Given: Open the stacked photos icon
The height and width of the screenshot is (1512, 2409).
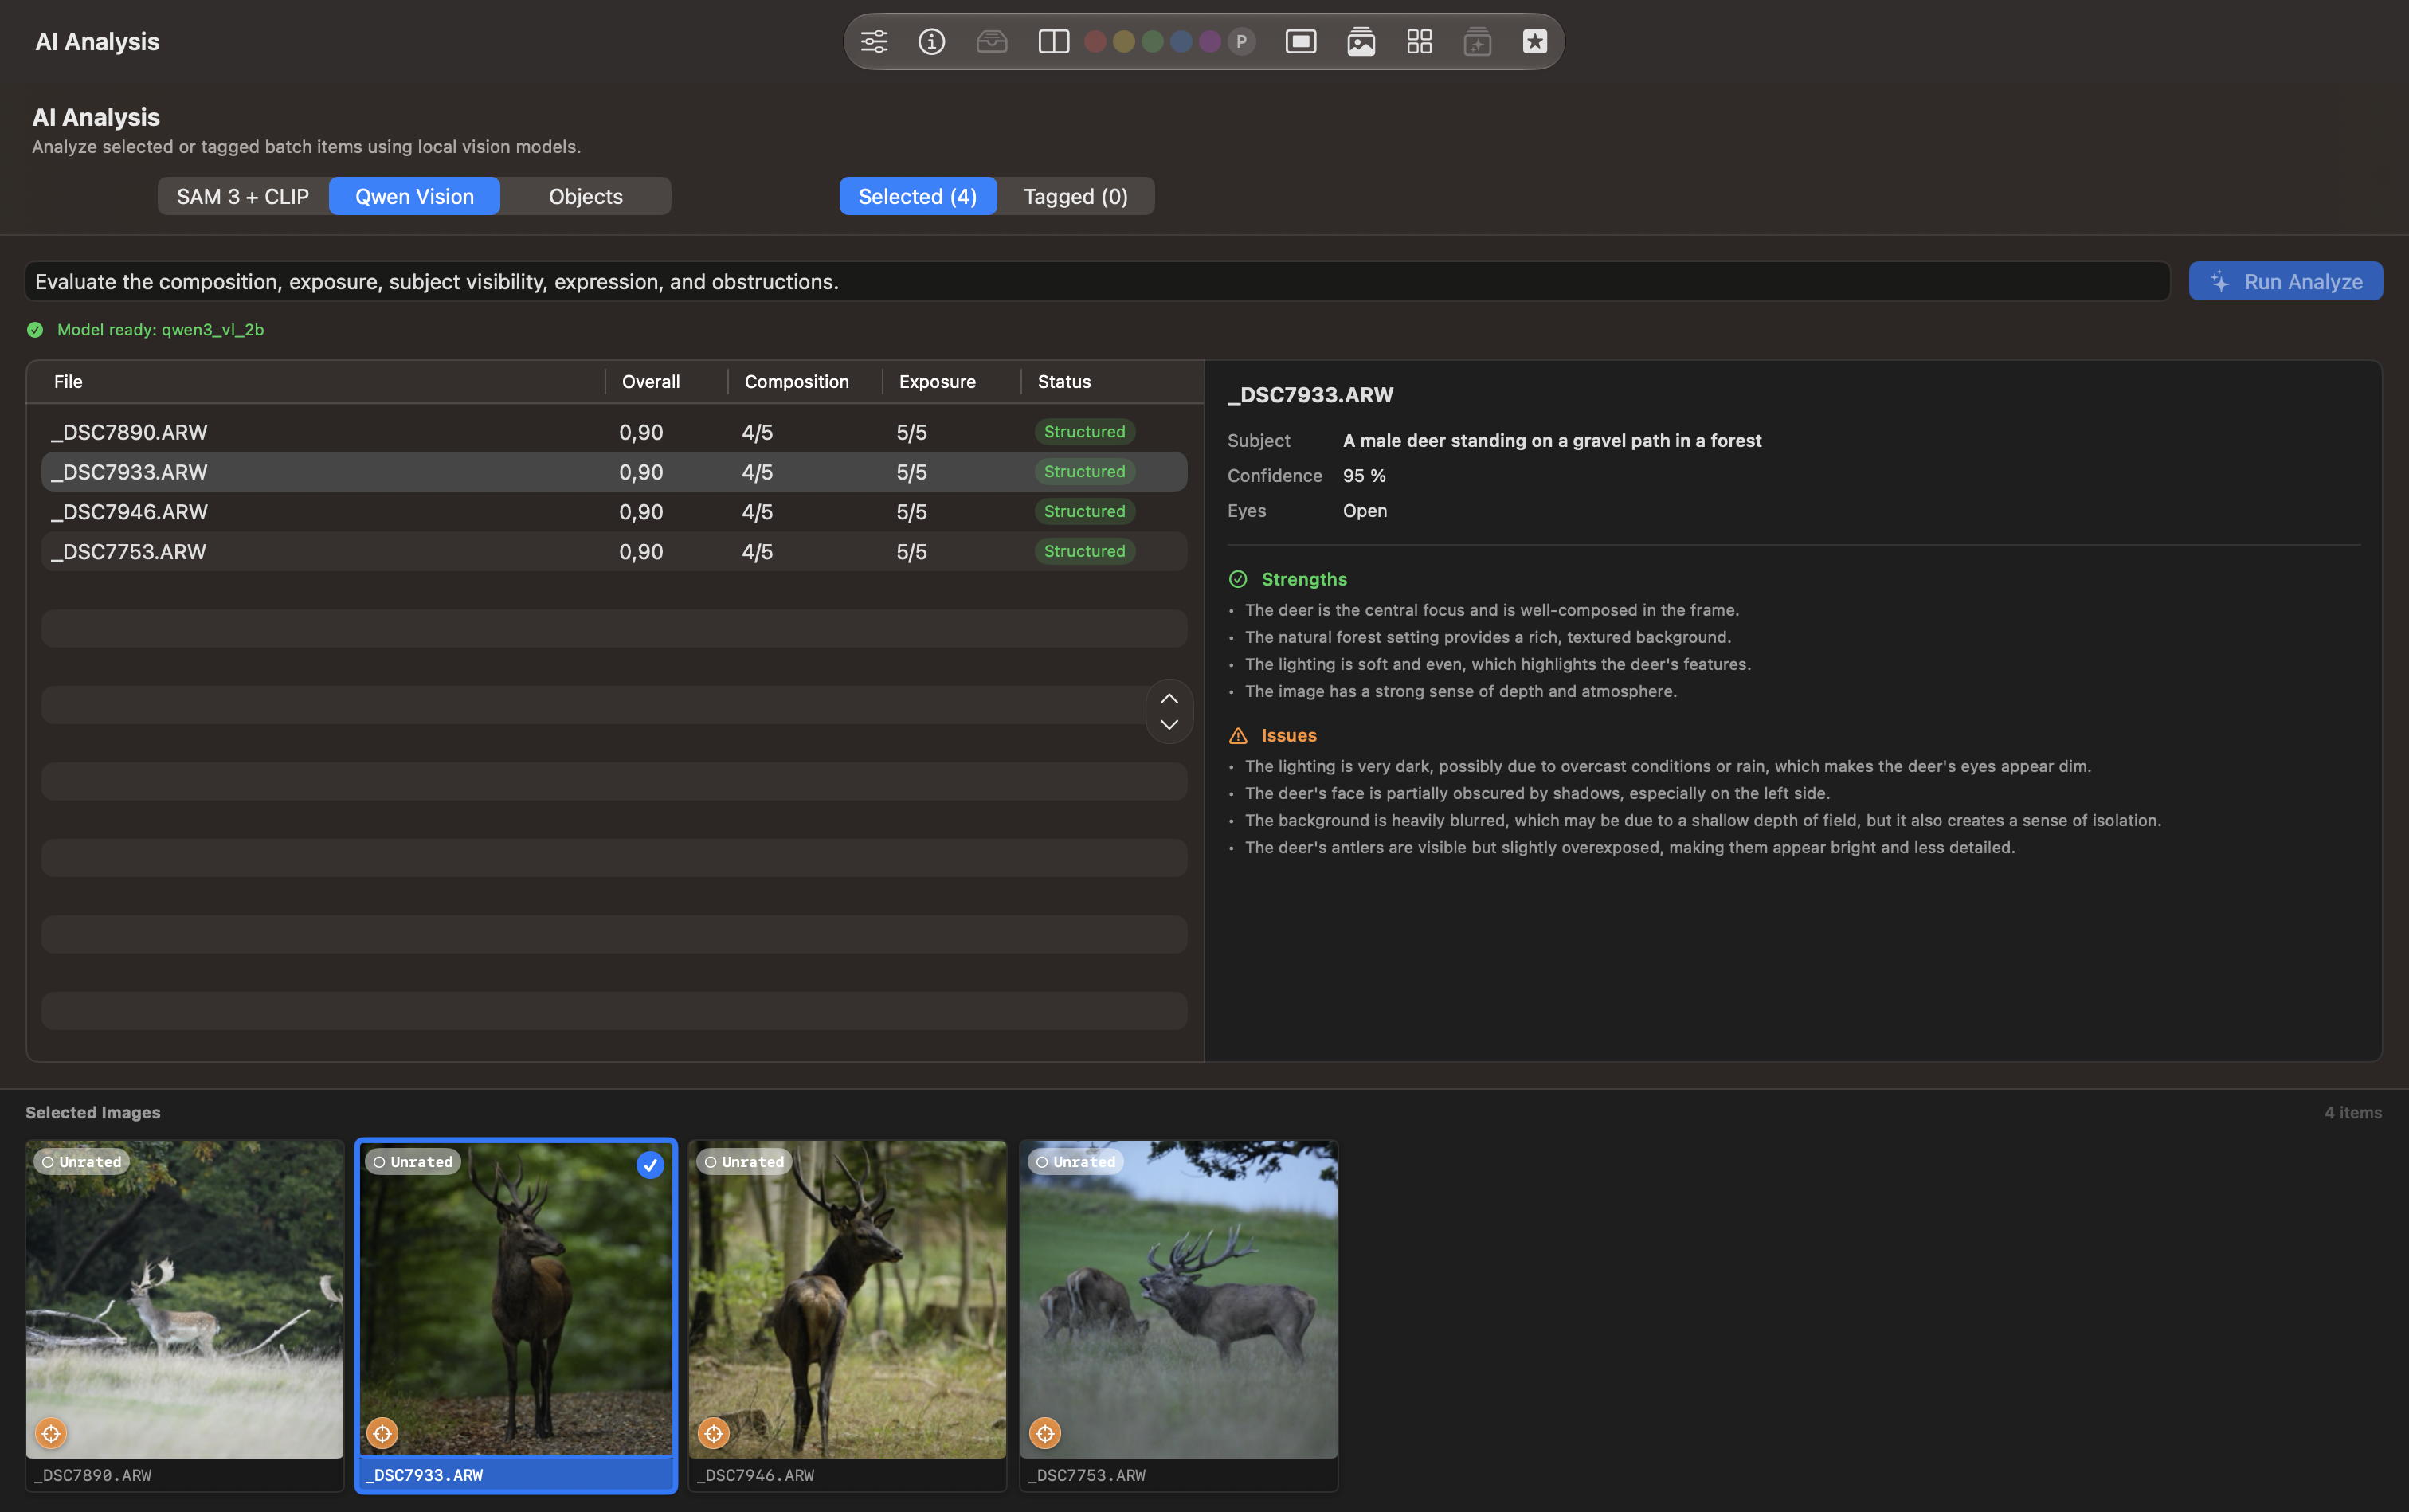Looking at the screenshot, I should (1361, 41).
